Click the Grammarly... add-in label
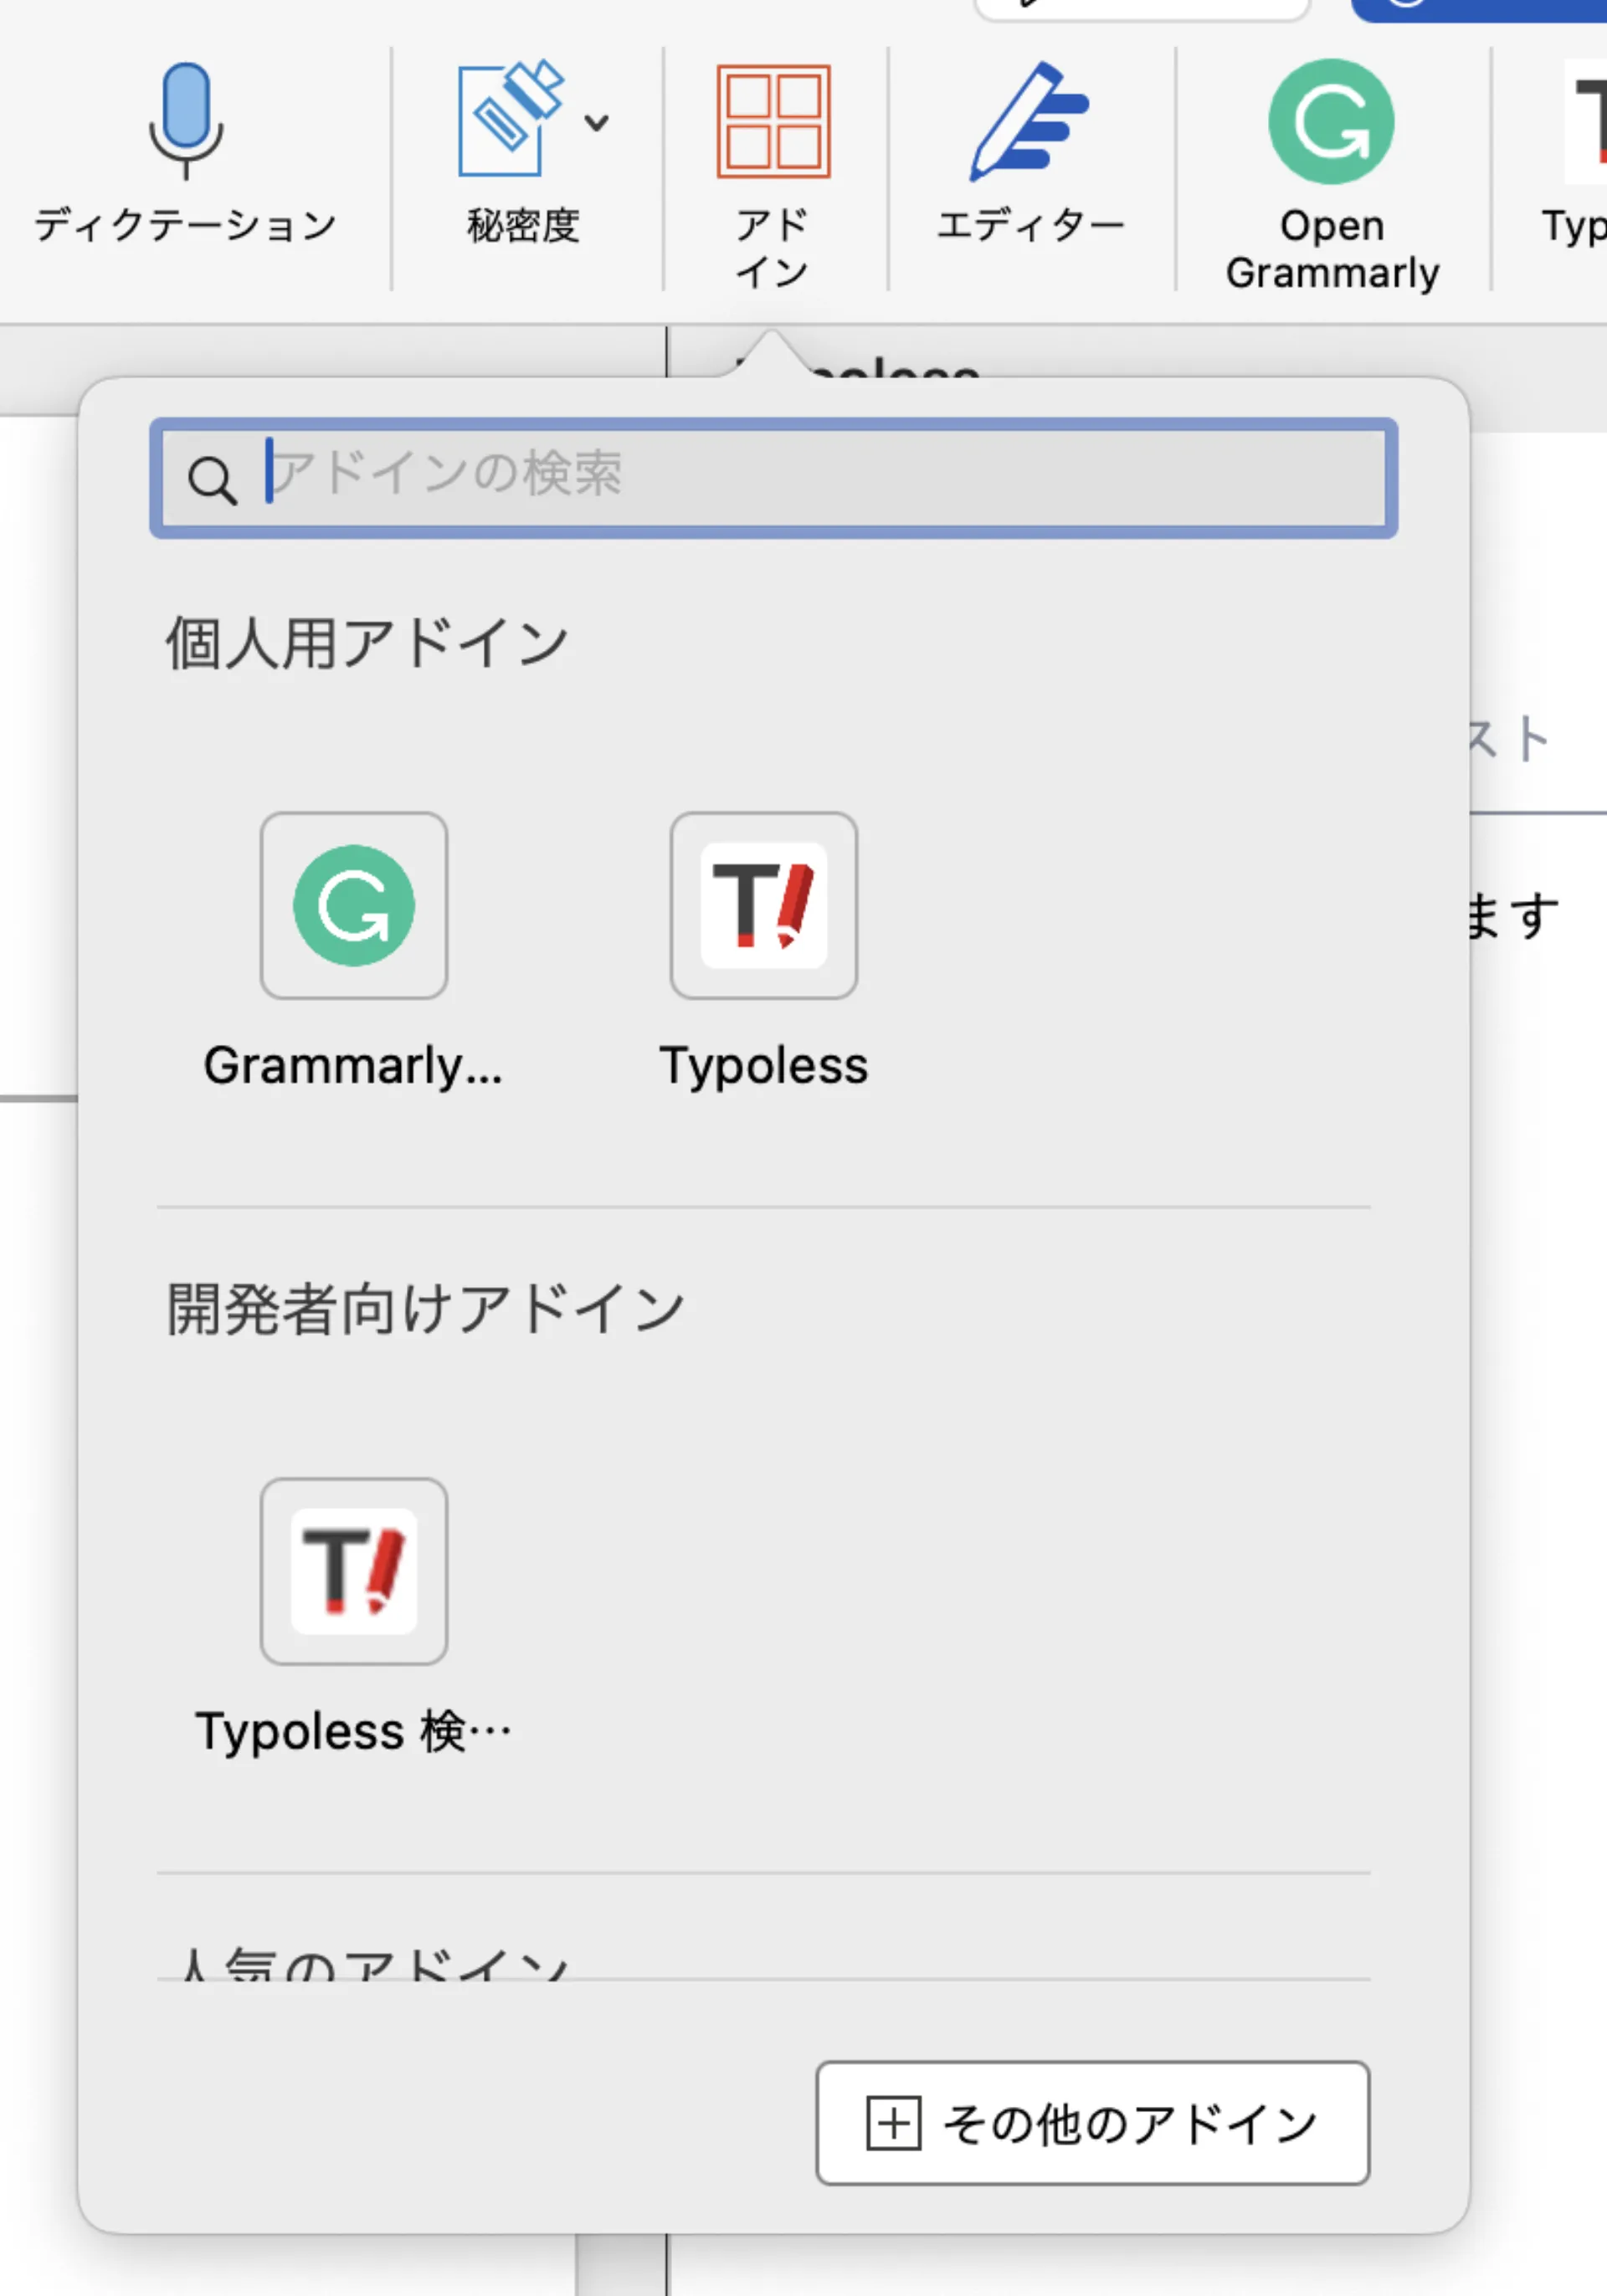The width and height of the screenshot is (1607, 2296). tap(353, 1065)
